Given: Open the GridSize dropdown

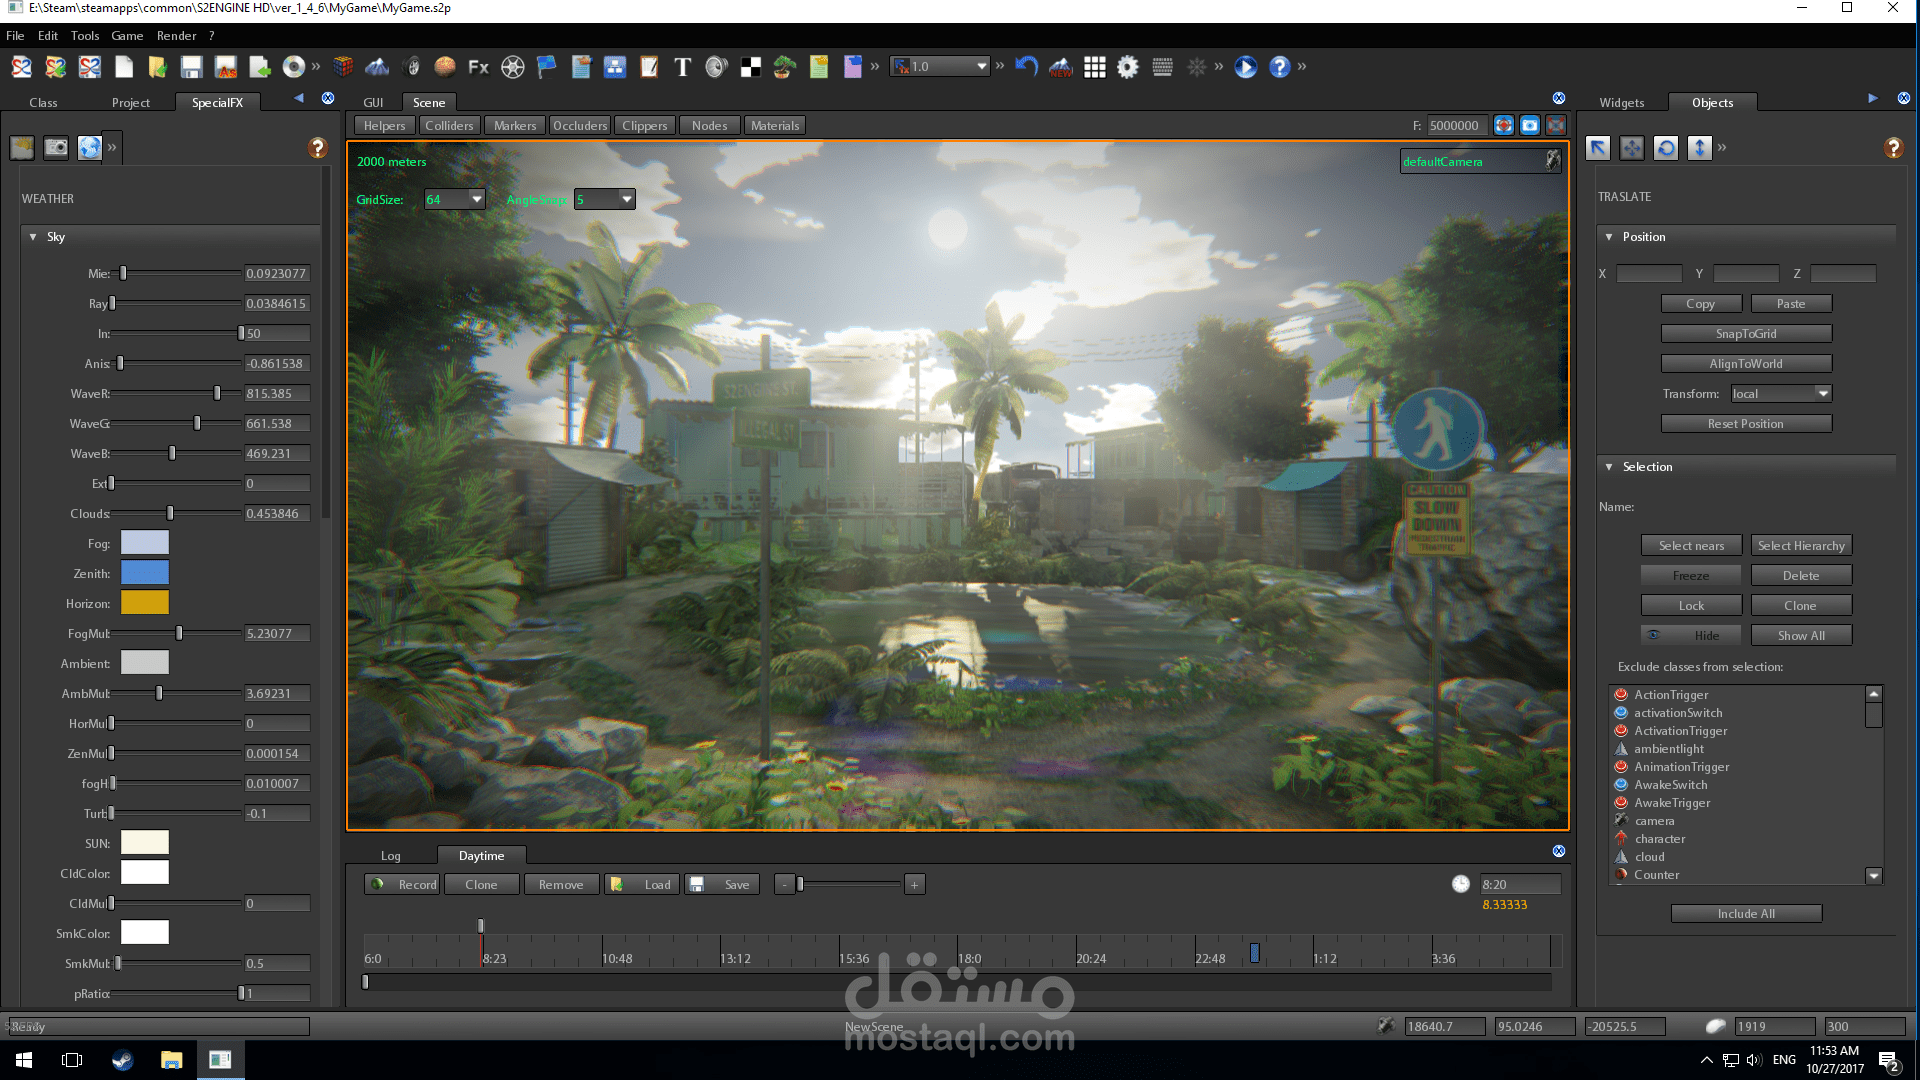Looking at the screenshot, I should coord(476,199).
